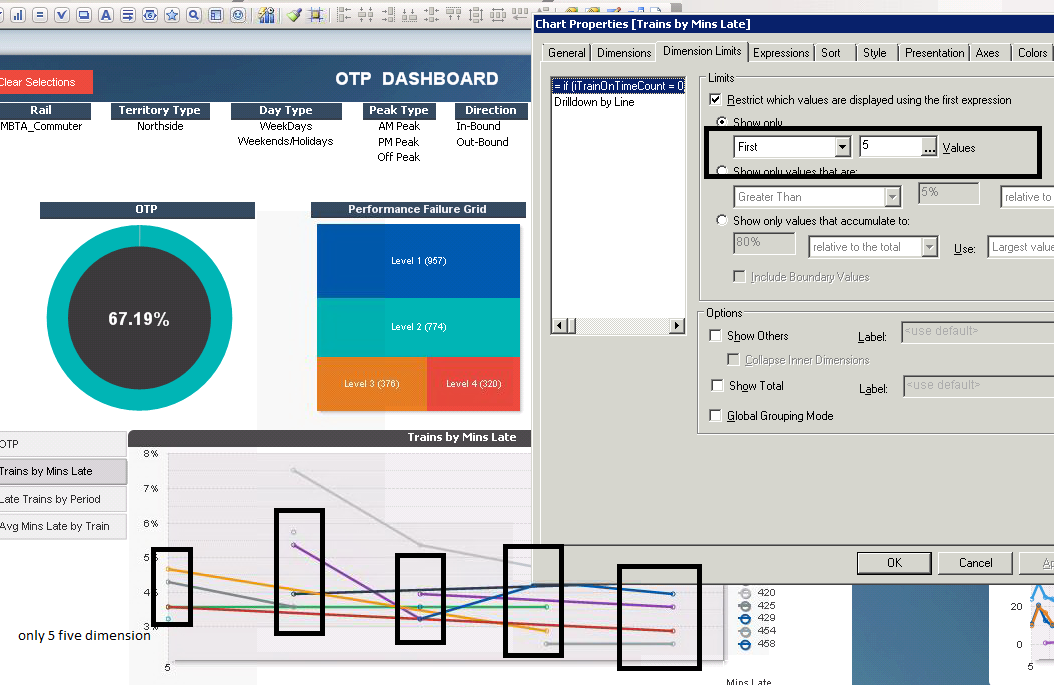Click the 'Late Trains by Period' sidebar button

tap(63, 499)
